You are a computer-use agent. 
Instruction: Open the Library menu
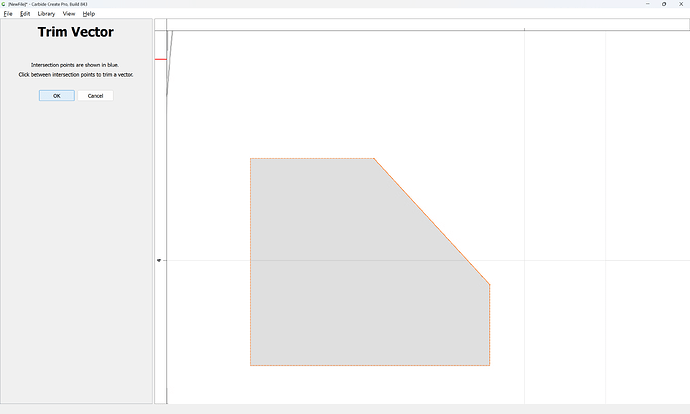click(x=46, y=14)
